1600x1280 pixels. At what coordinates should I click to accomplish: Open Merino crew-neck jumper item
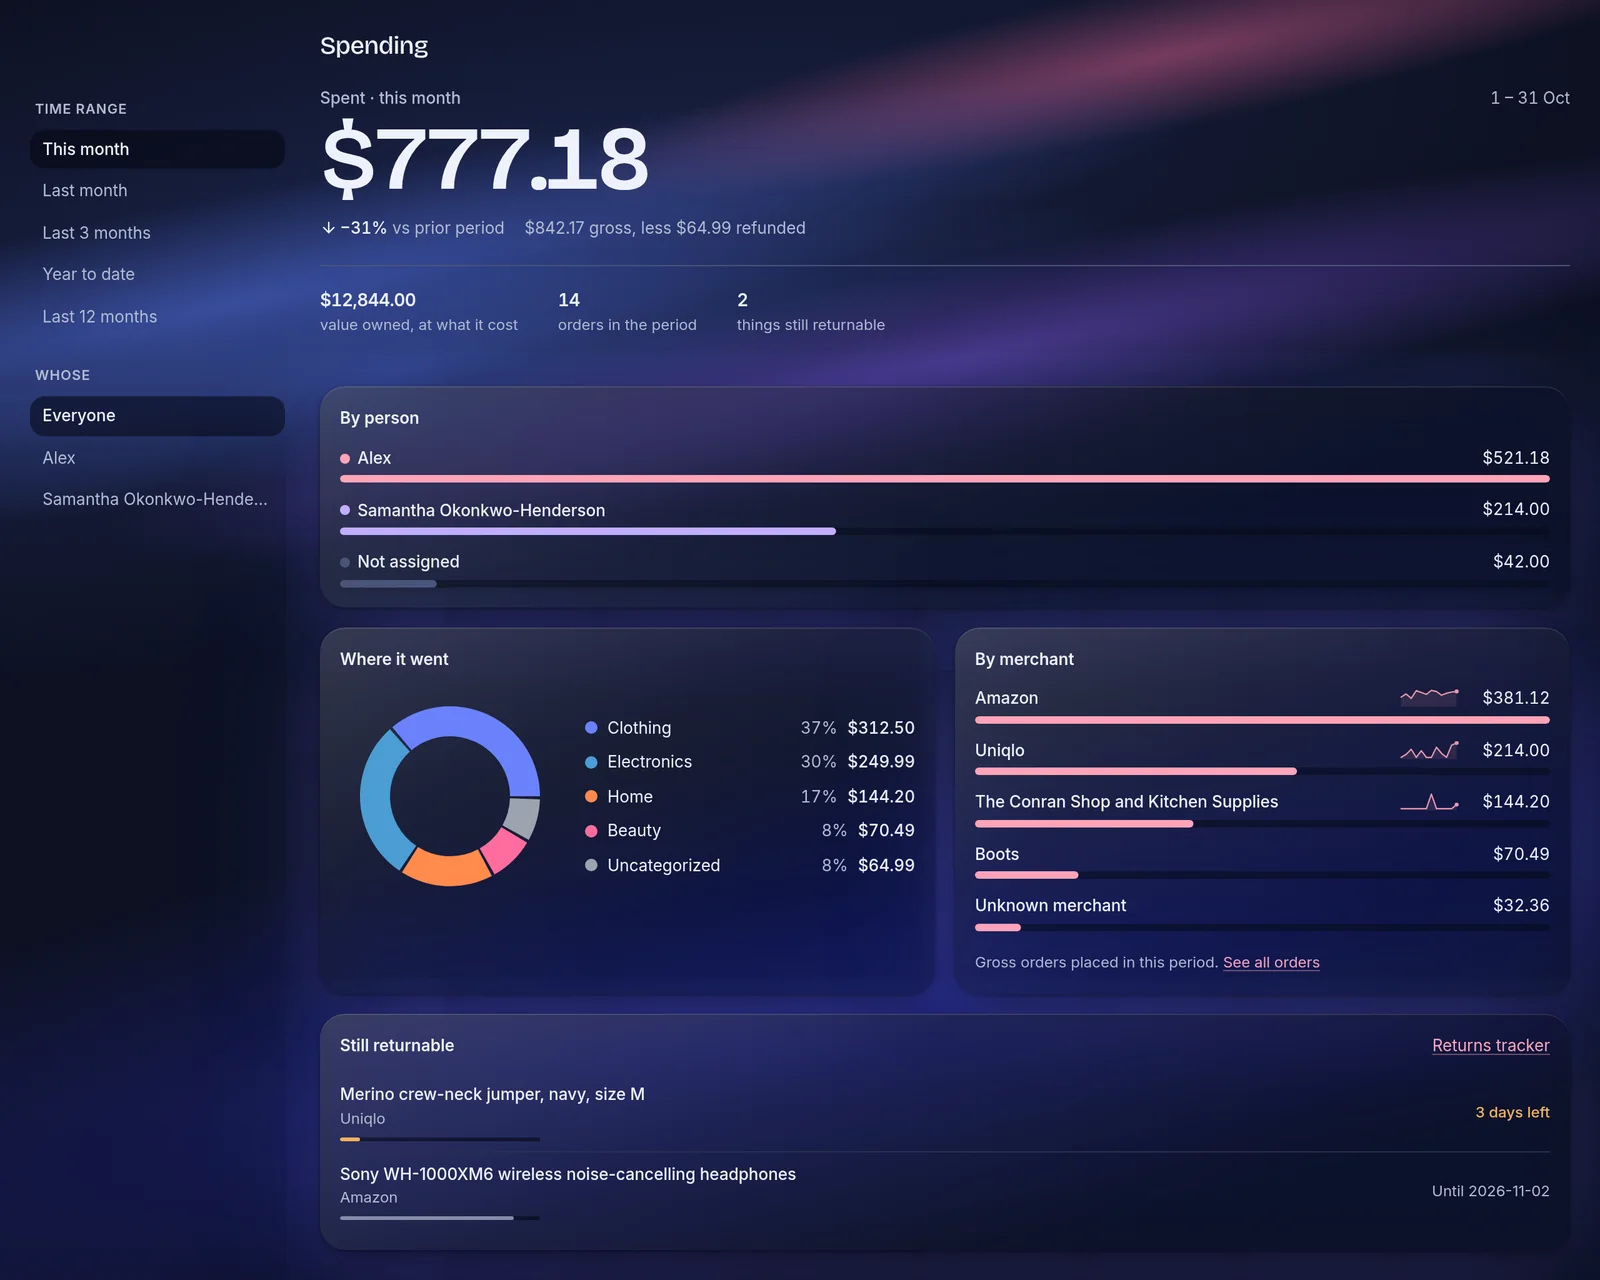[492, 1094]
